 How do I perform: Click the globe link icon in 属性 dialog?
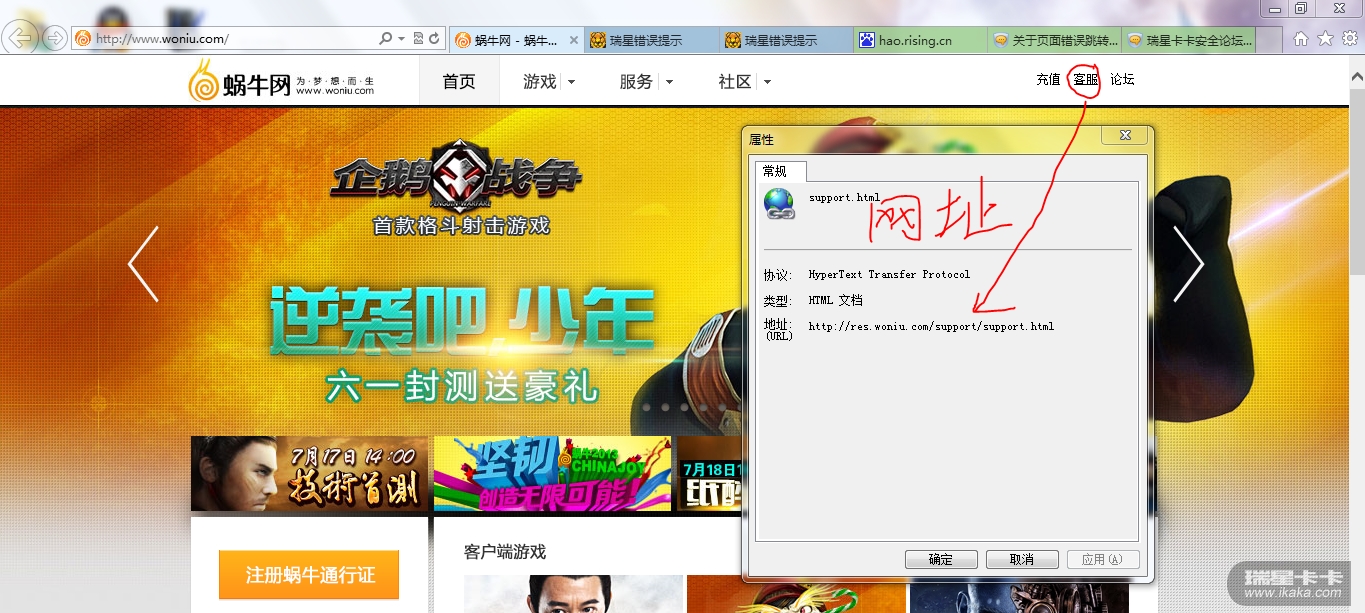[x=779, y=203]
